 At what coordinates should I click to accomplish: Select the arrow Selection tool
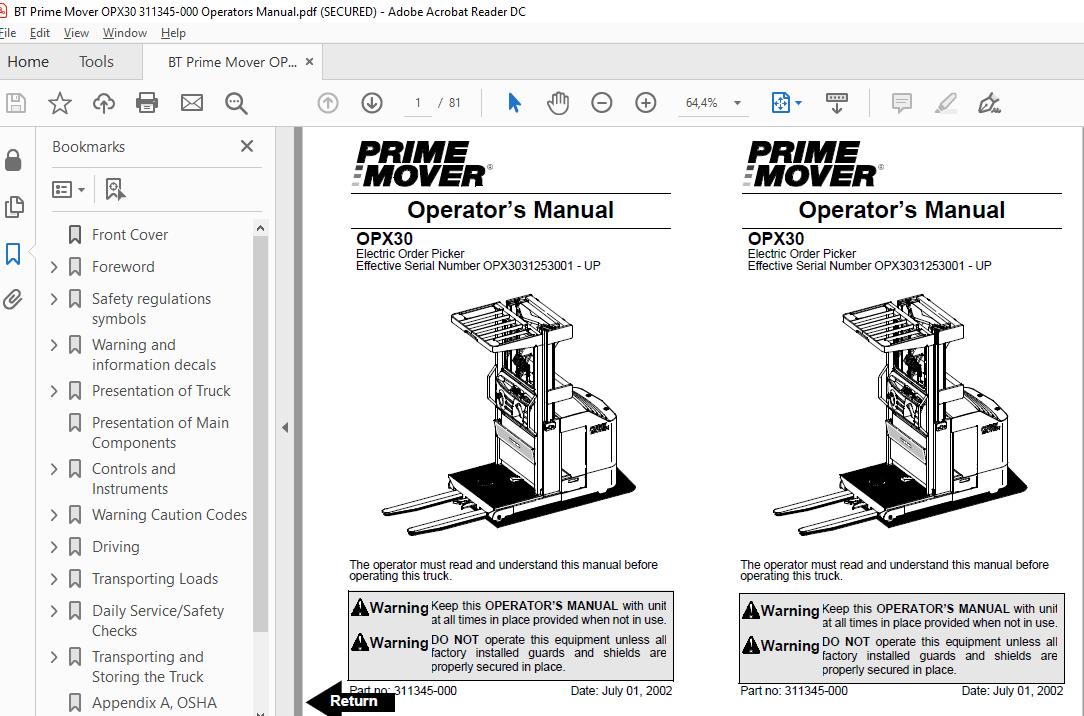[x=514, y=103]
